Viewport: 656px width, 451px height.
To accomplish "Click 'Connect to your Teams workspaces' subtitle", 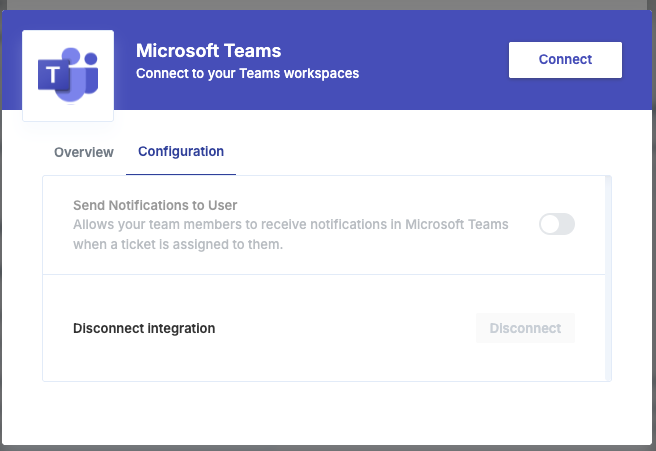I will tap(247, 74).
